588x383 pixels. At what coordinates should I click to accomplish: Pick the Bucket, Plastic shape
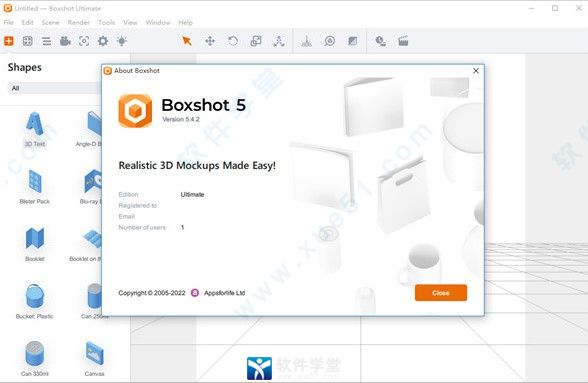pyautogui.click(x=34, y=301)
